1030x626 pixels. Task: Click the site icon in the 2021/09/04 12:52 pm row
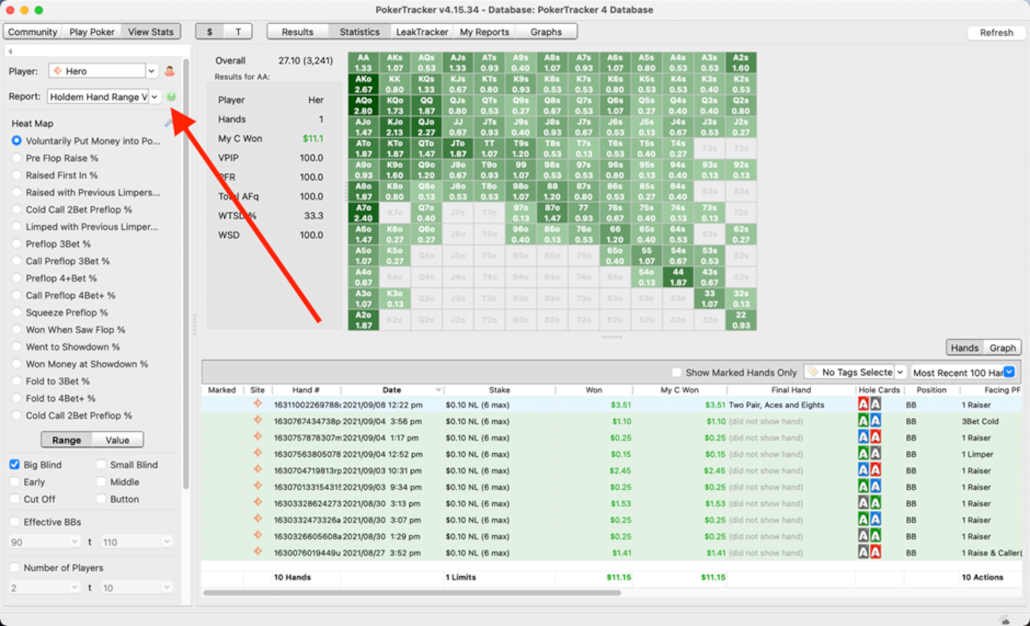258,453
